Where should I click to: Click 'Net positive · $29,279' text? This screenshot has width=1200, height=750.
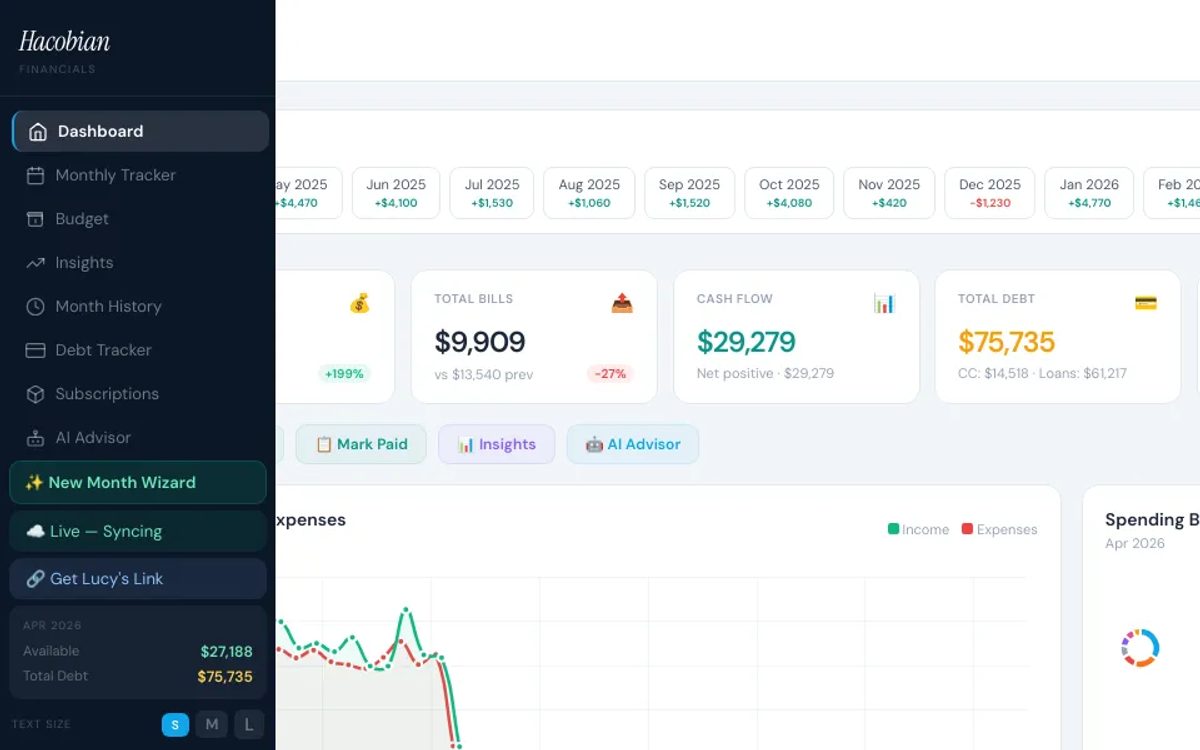pyautogui.click(x=765, y=374)
